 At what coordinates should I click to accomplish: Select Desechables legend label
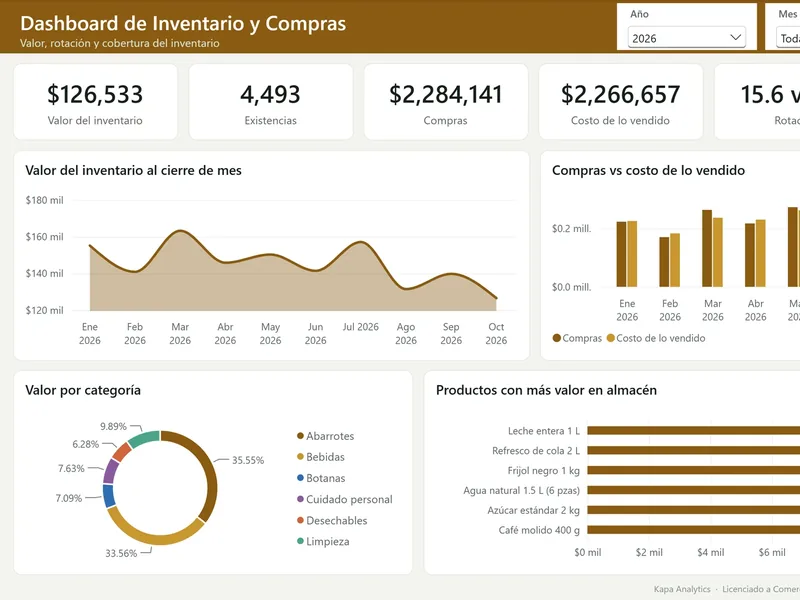[337, 521]
